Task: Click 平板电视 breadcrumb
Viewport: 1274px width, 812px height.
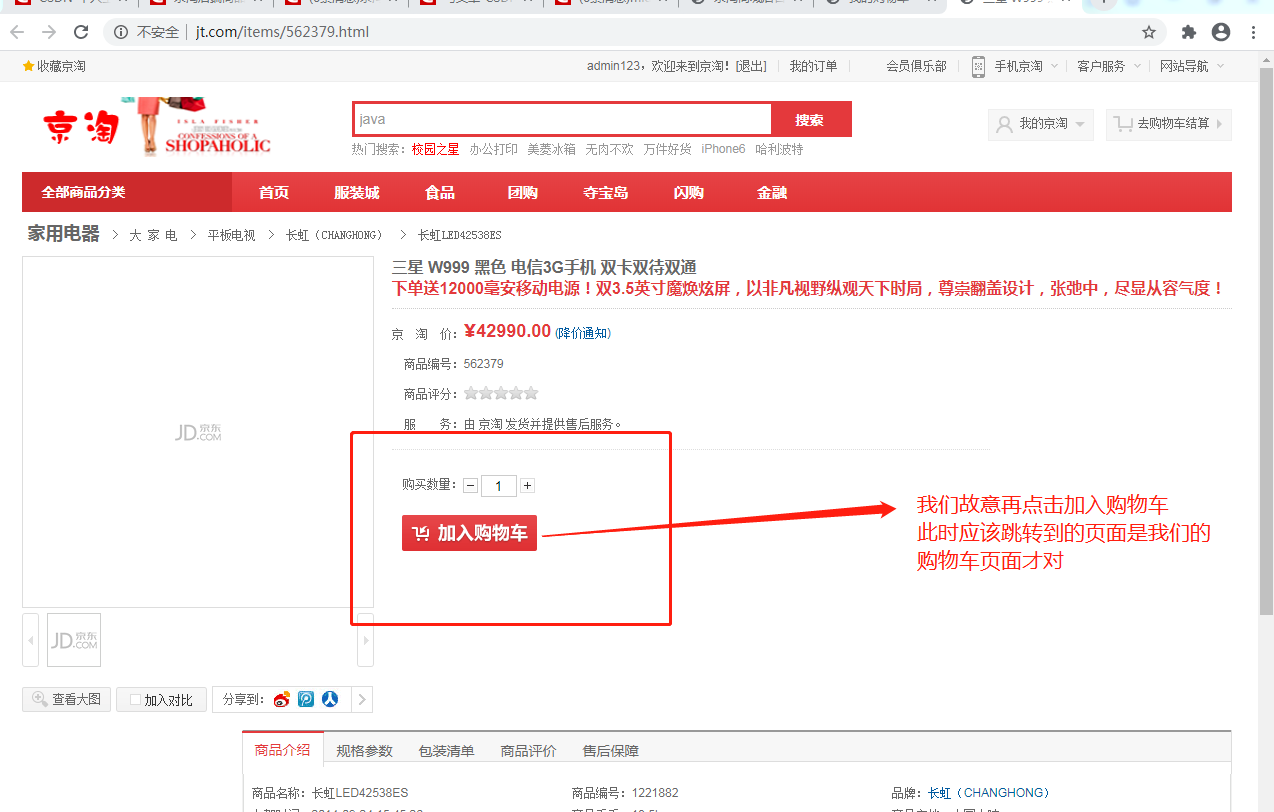Action: pyautogui.click(x=231, y=235)
